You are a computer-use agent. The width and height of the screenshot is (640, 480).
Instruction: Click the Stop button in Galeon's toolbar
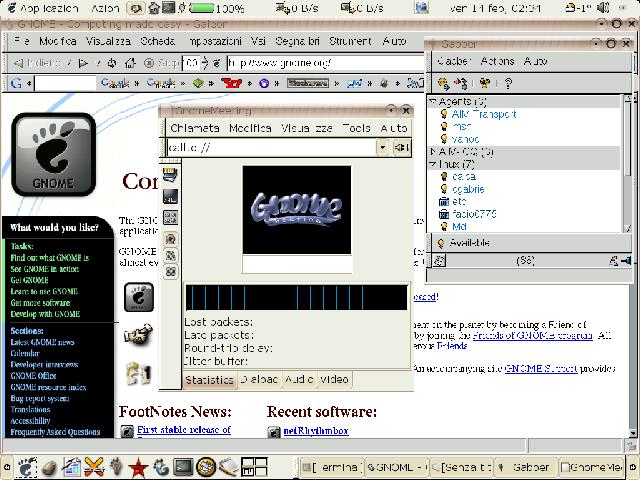pos(162,63)
